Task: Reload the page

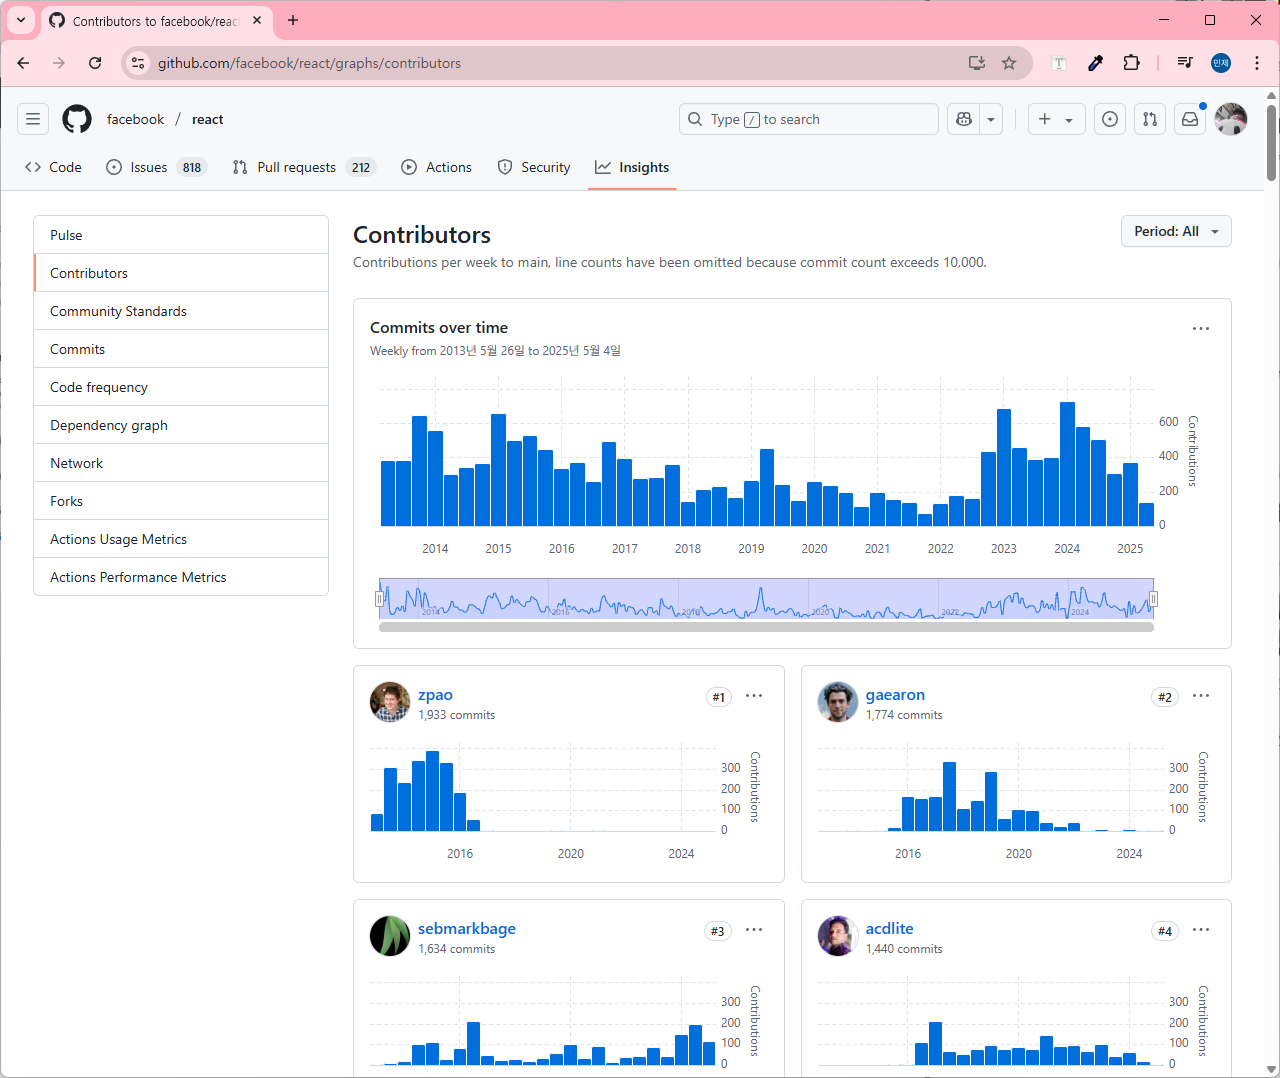Action: pyautogui.click(x=95, y=63)
